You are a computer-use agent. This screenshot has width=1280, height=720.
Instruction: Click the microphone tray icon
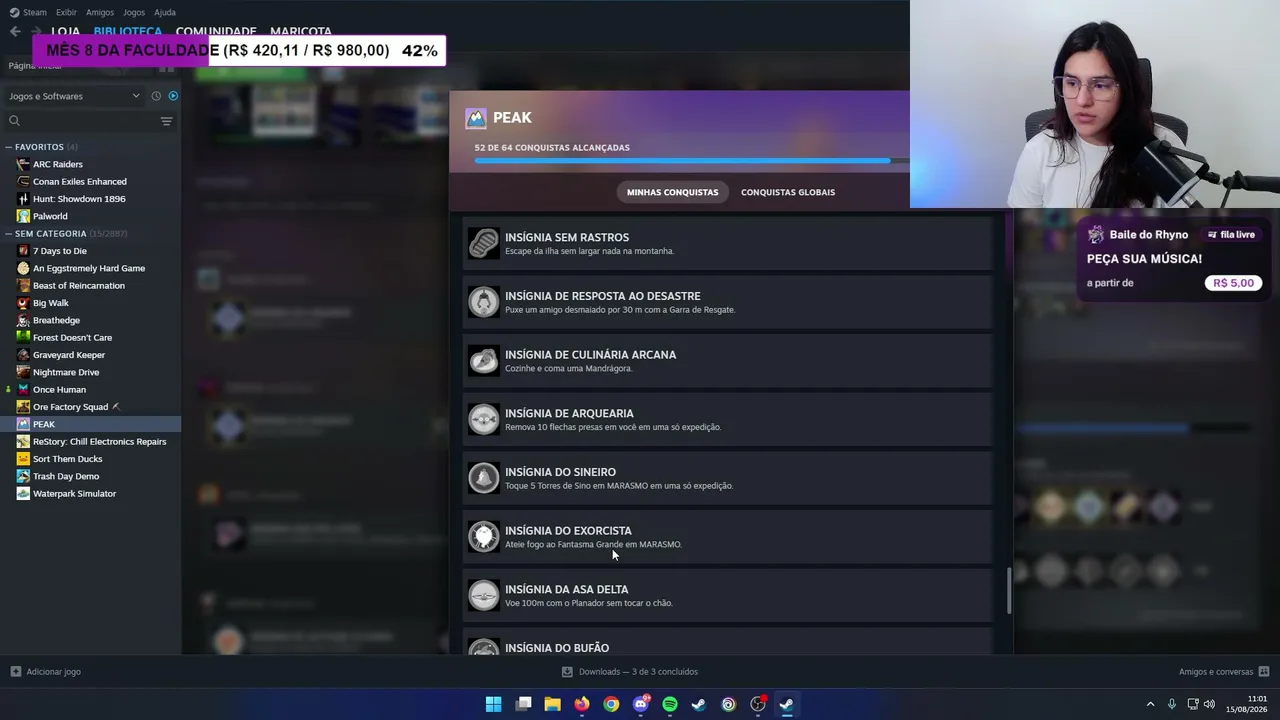(1172, 704)
